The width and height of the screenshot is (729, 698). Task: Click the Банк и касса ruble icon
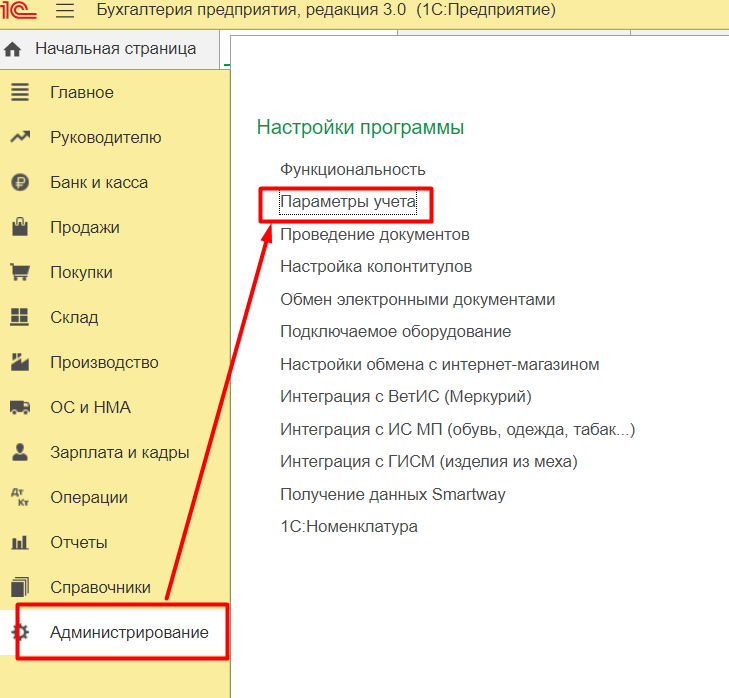19,182
